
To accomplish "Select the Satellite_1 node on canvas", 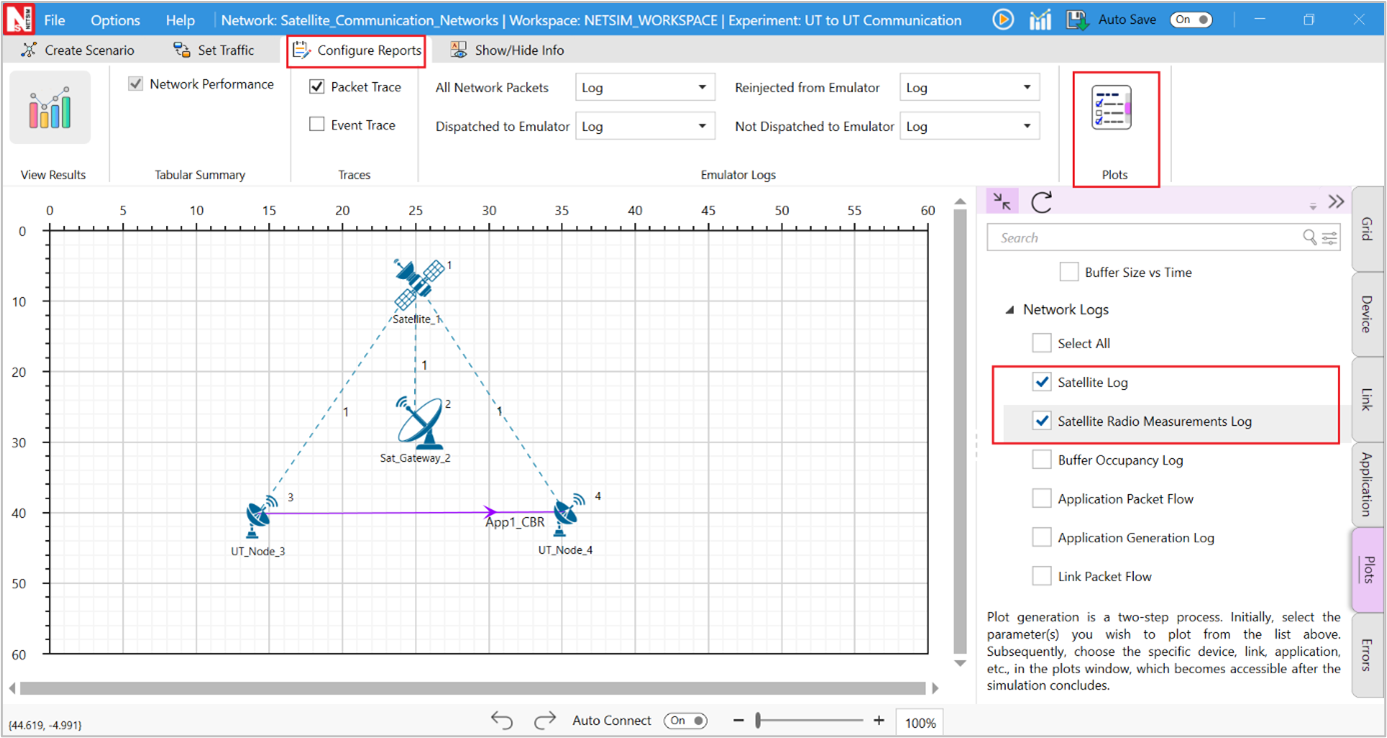I will click(x=419, y=284).
